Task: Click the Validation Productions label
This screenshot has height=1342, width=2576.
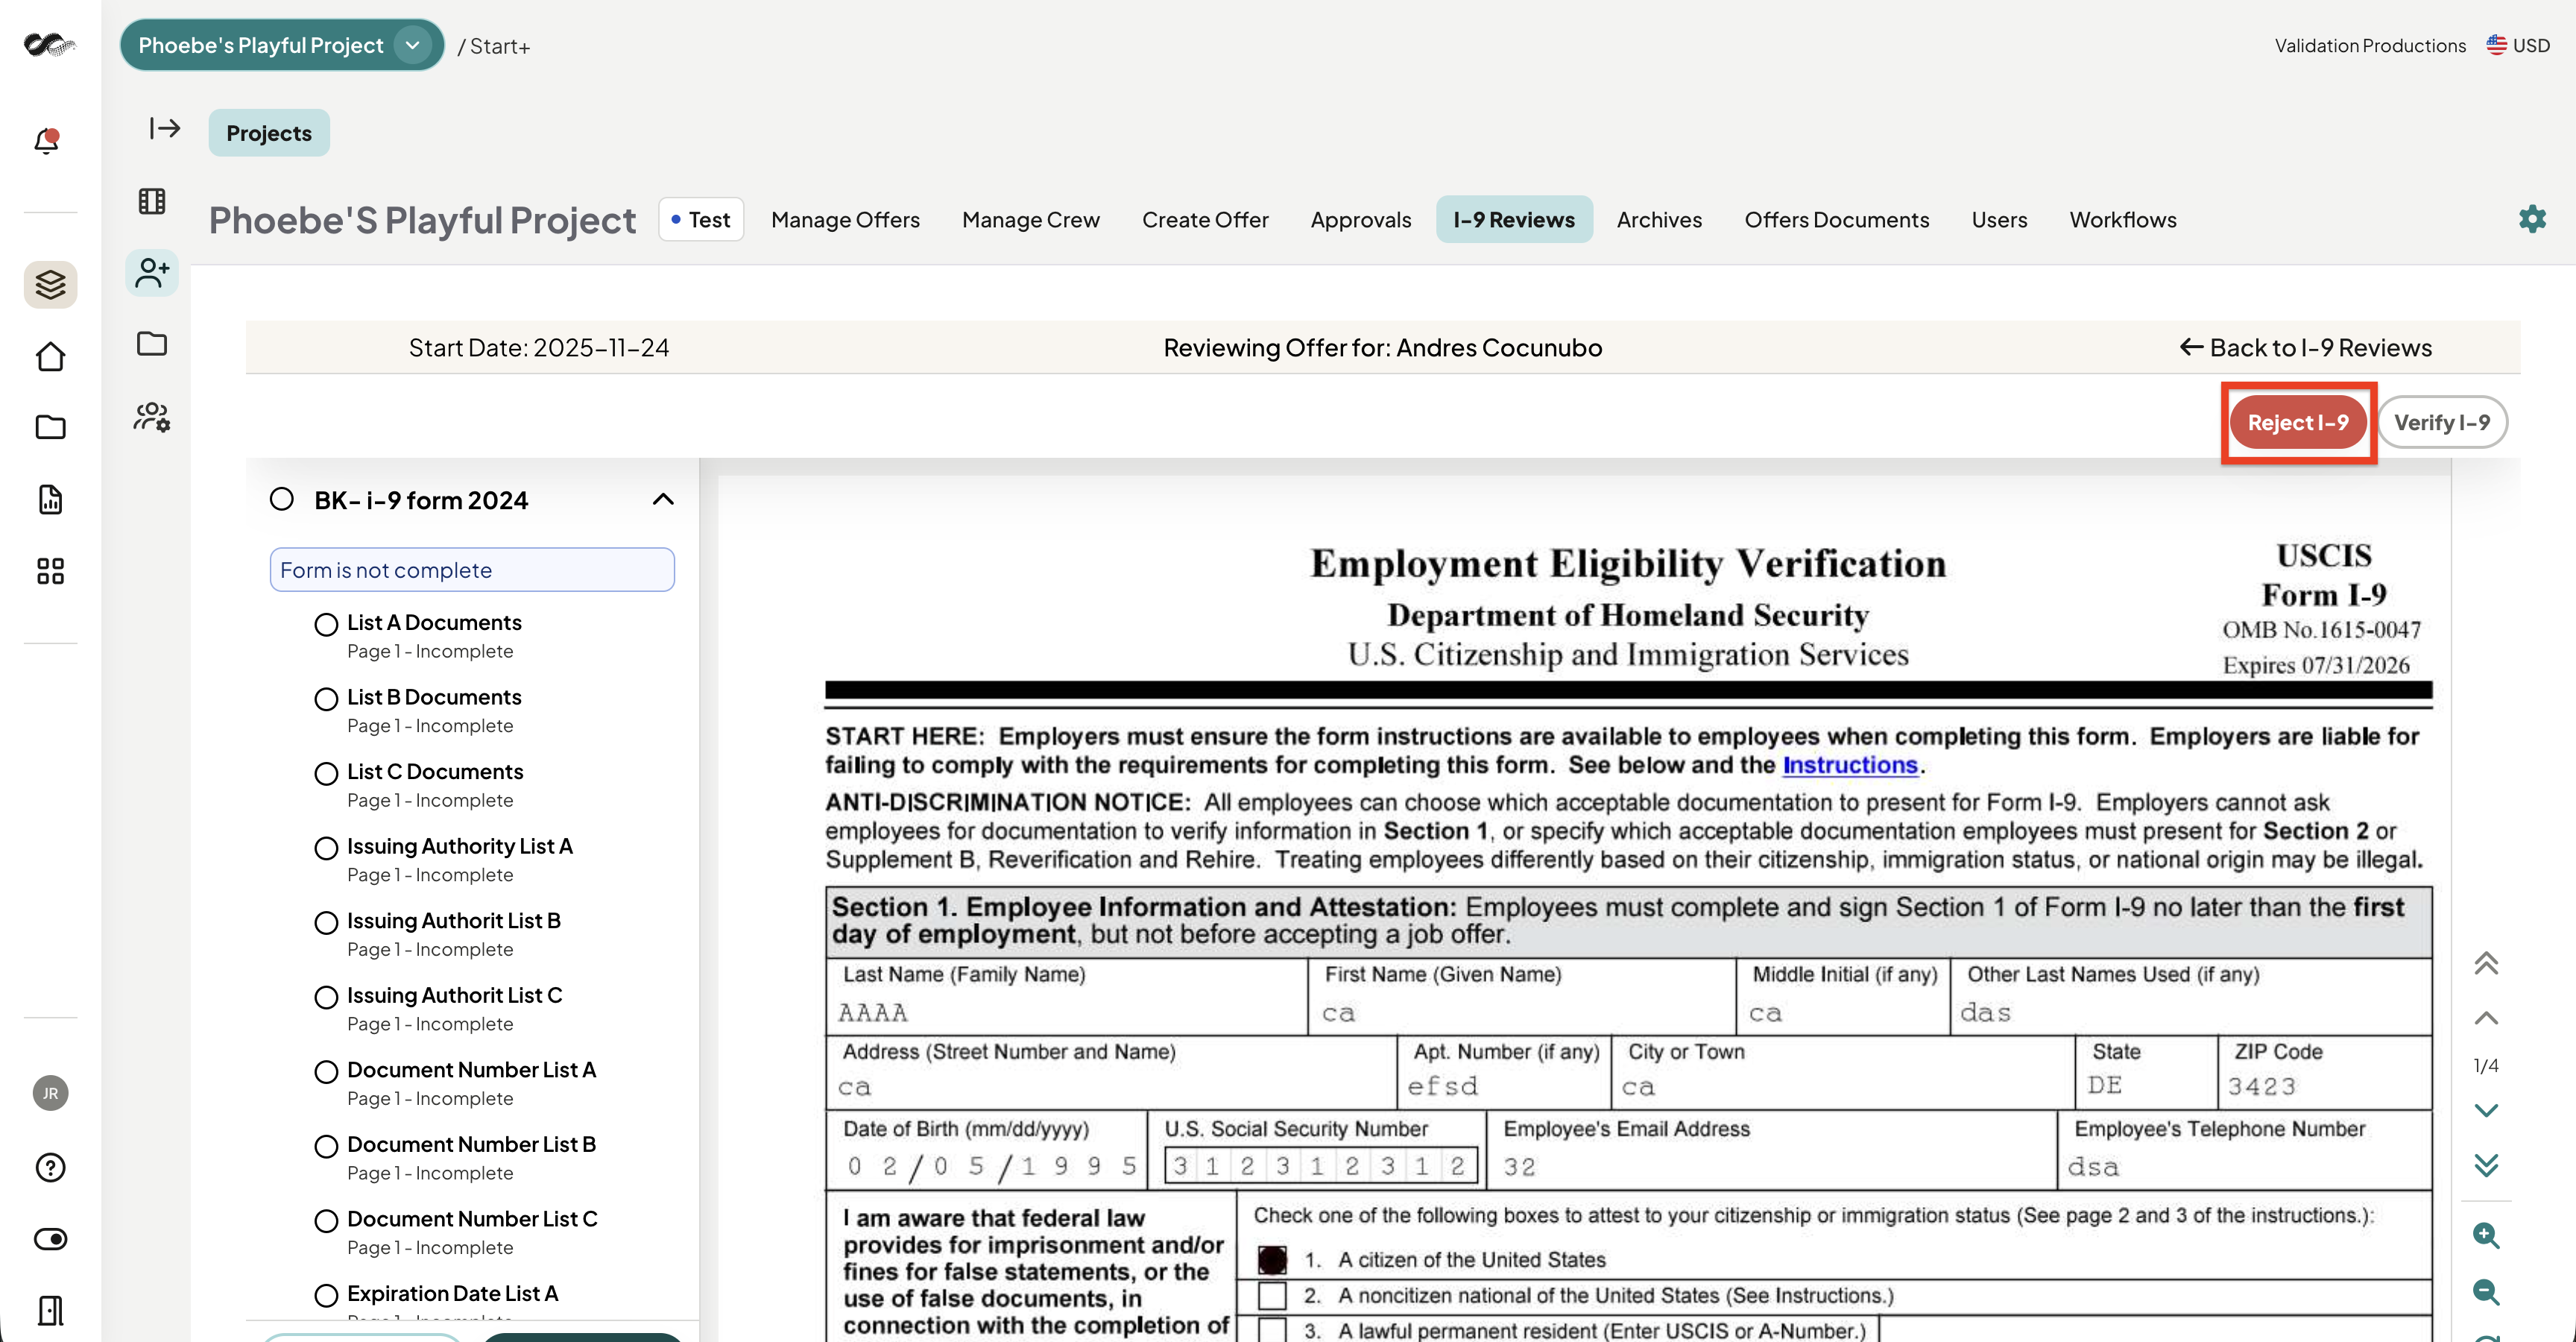Action: click(2370, 45)
